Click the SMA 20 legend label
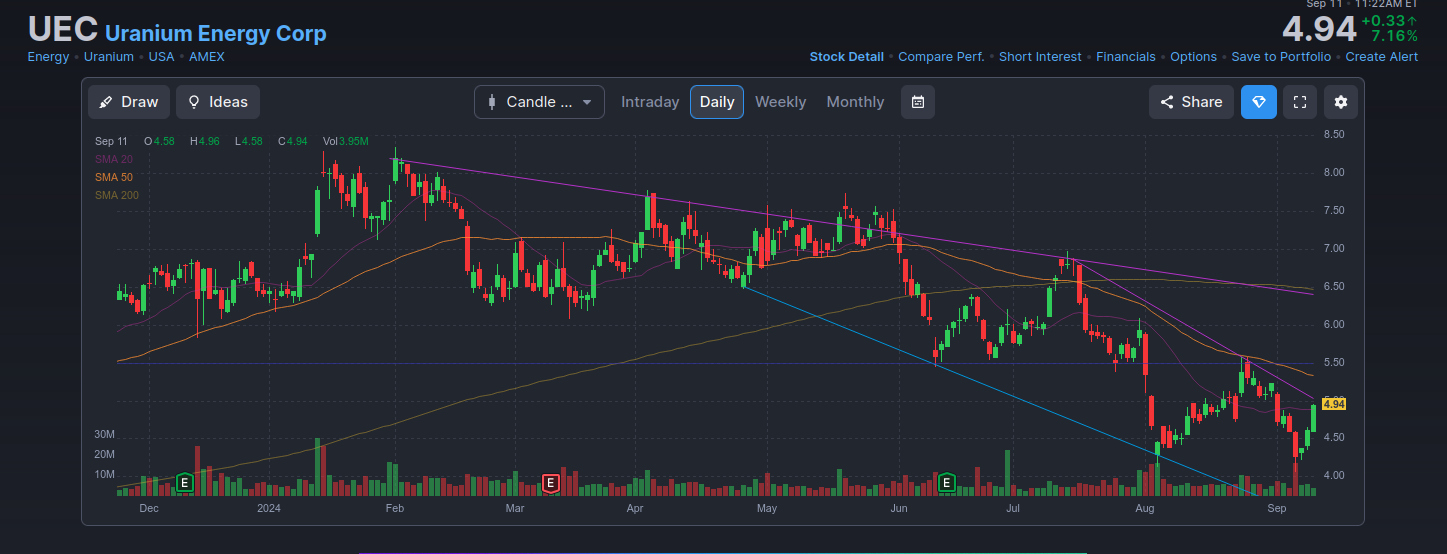Image resolution: width=1447 pixels, height=554 pixels. tap(114, 159)
